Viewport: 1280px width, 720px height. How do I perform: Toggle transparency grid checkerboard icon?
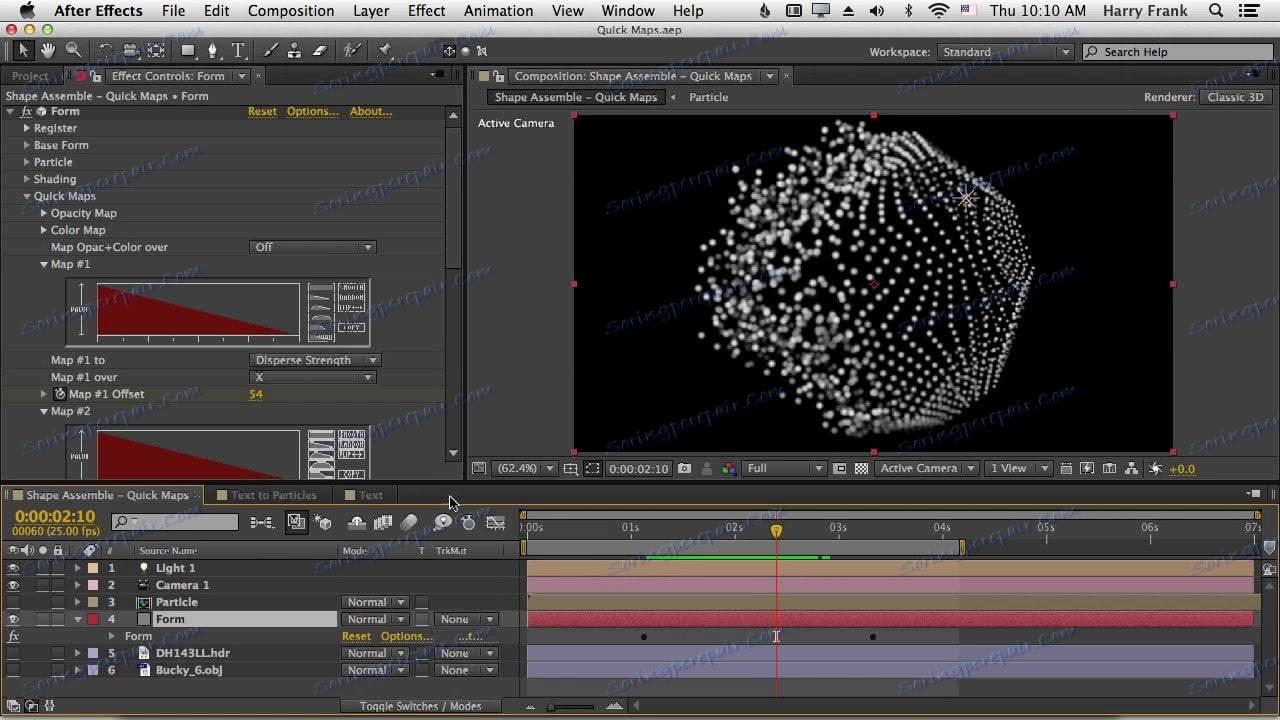861,468
